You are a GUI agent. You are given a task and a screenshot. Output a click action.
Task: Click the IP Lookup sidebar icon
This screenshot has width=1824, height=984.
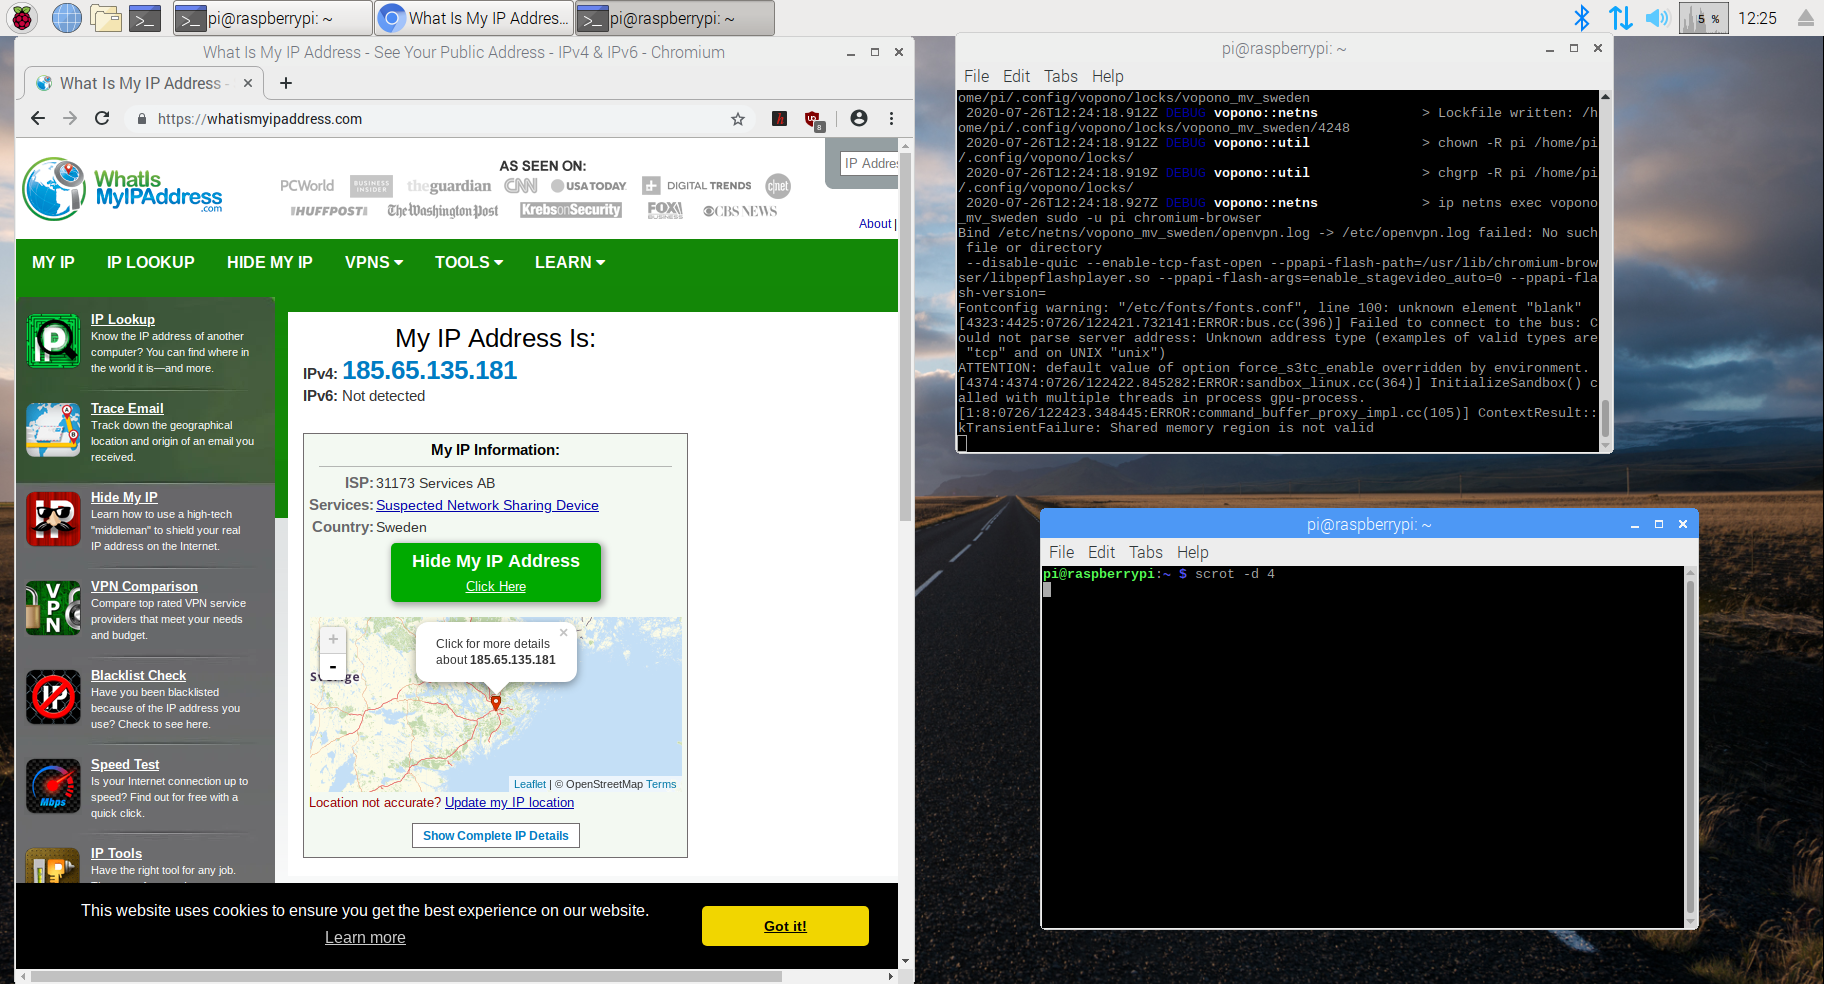[53, 341]
